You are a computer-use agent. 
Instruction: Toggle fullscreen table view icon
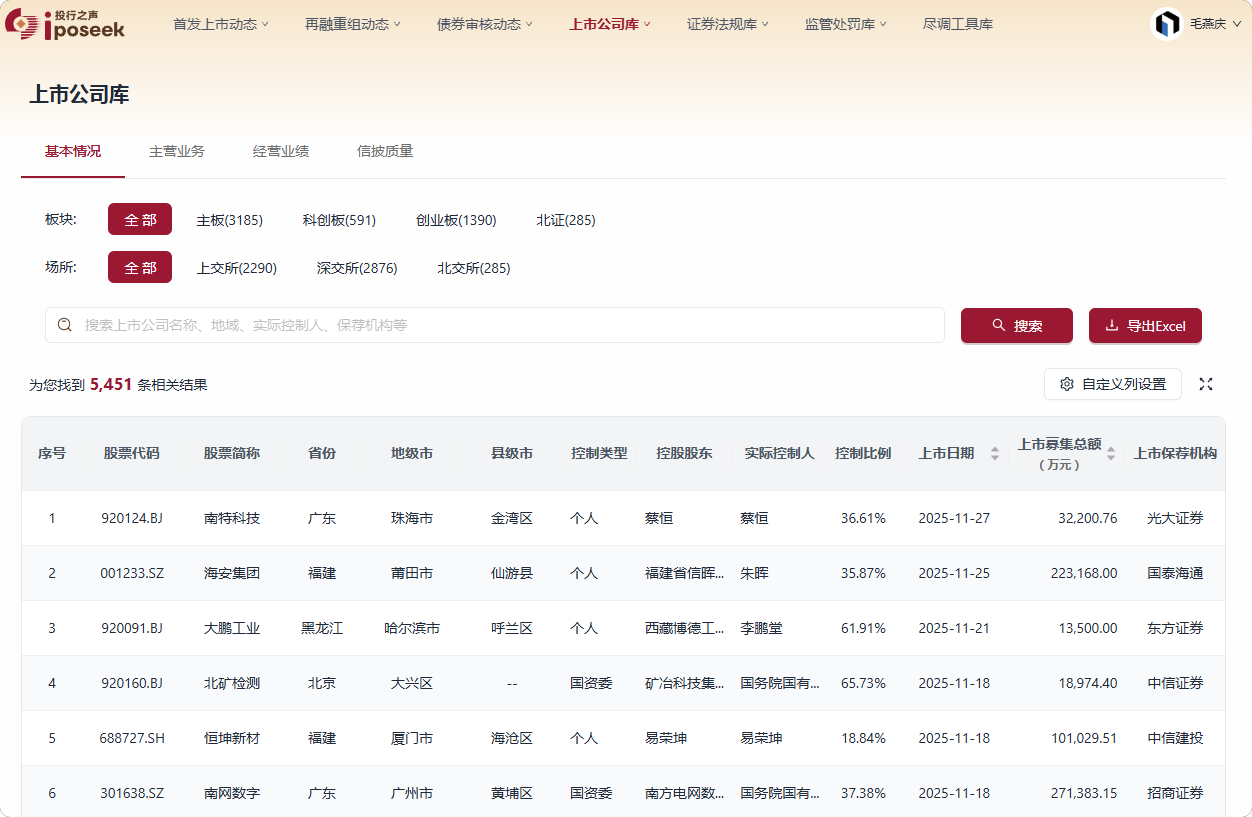point(1206,384)
